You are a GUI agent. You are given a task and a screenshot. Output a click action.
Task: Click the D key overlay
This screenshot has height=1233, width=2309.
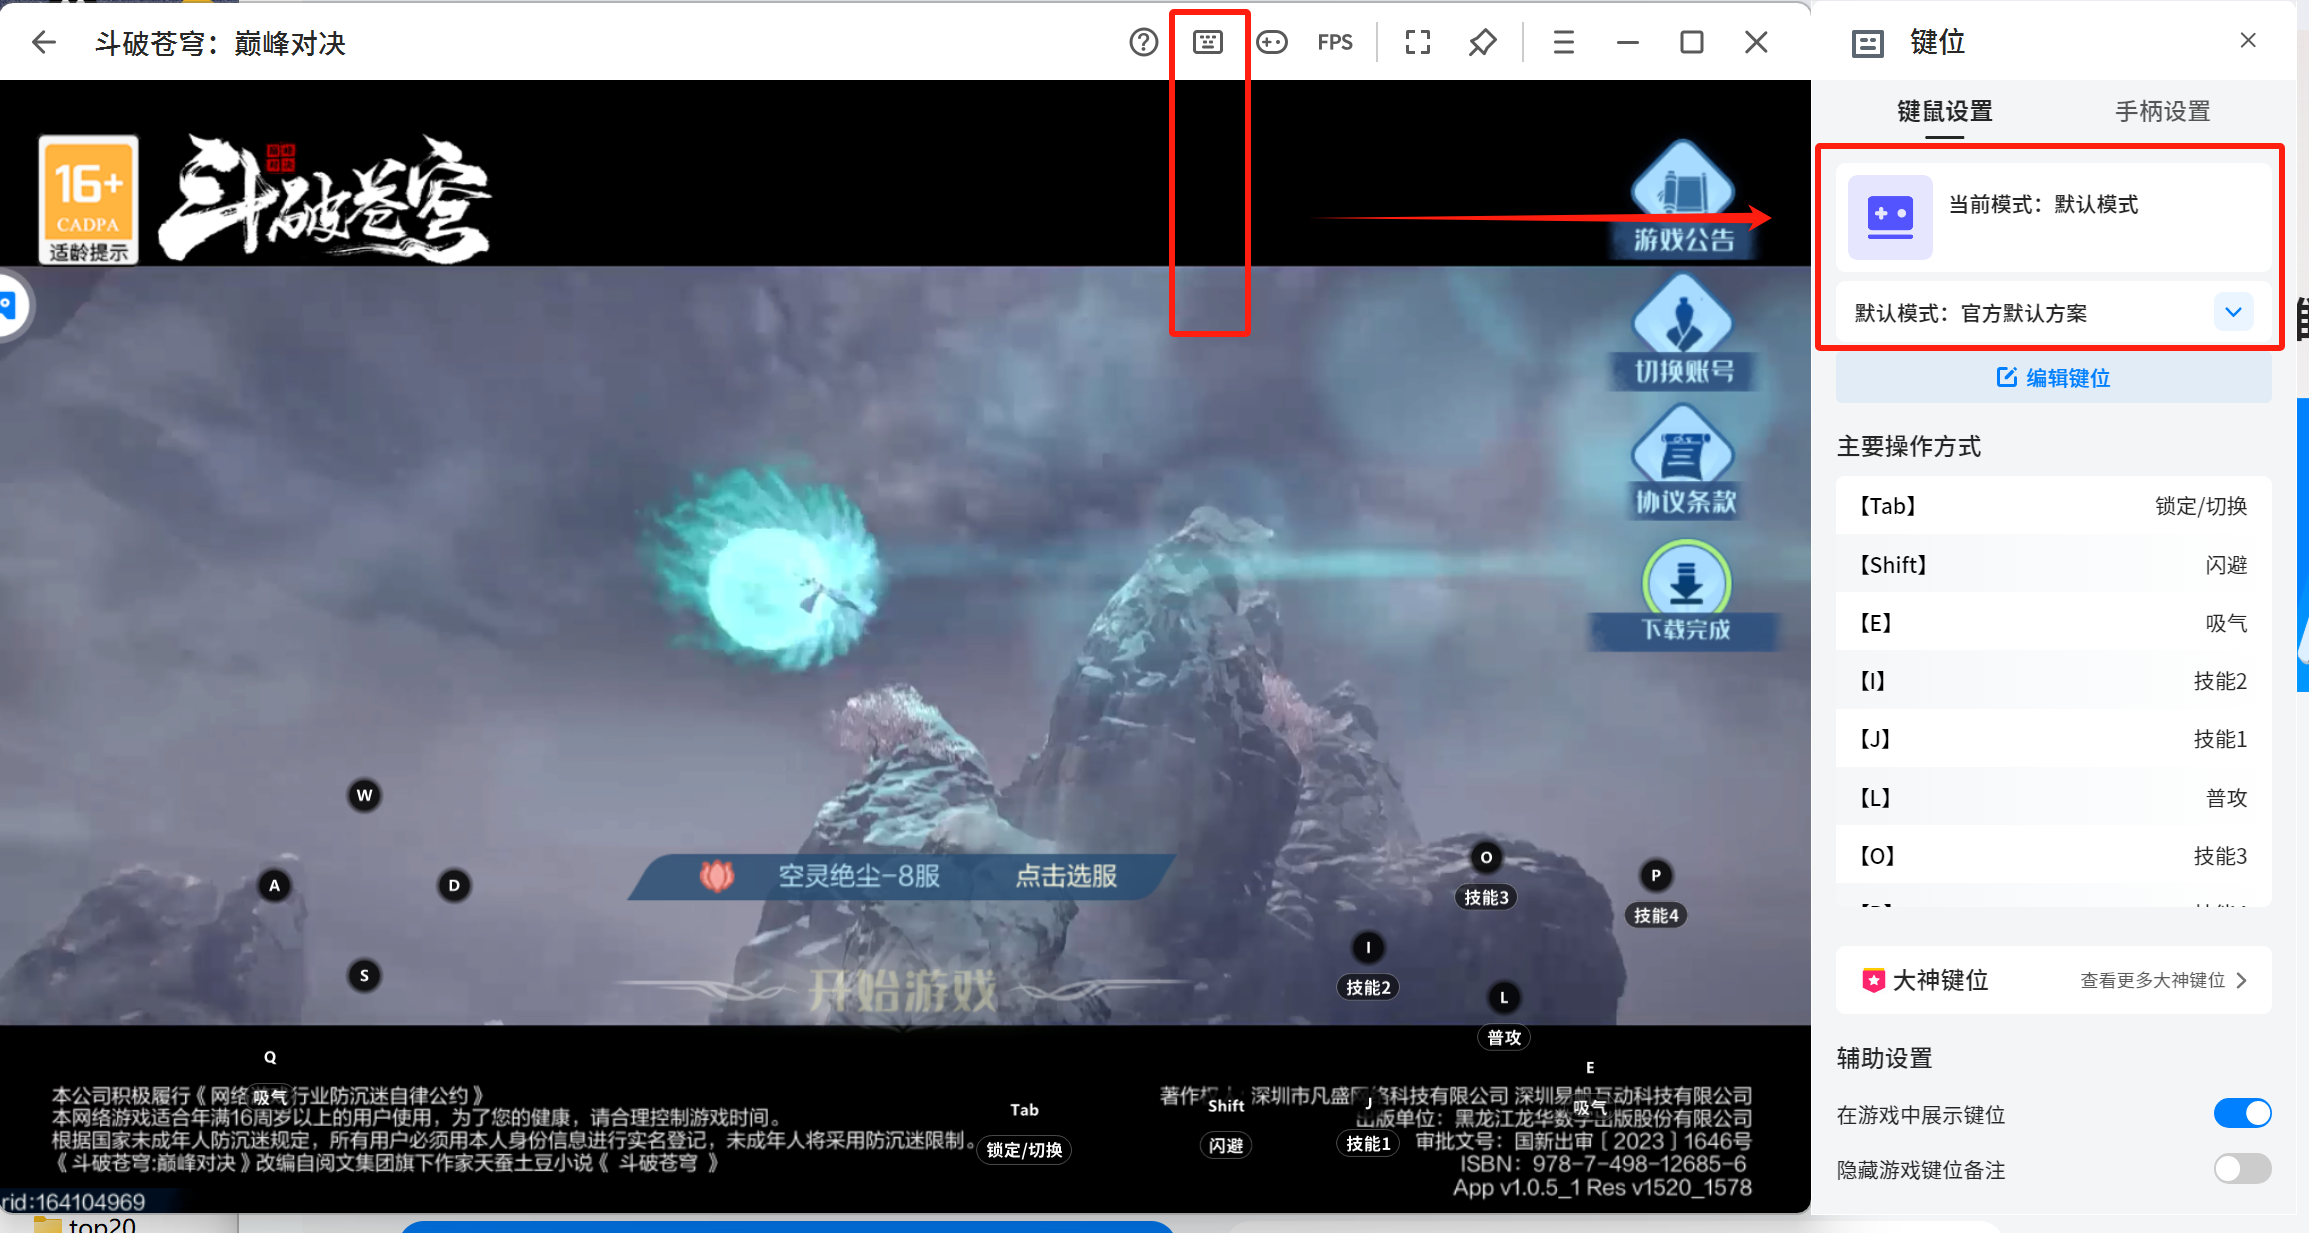[454, 885]
